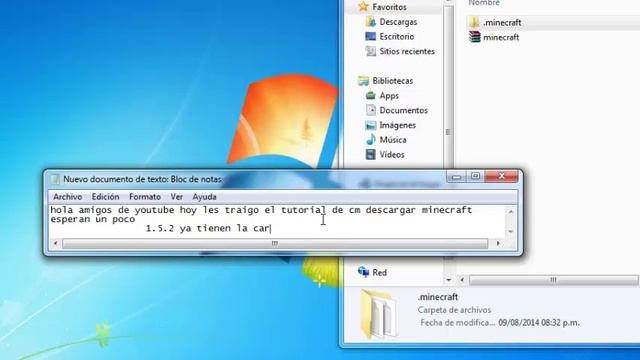The height and width of the screenshot is (360, 640).
Task: Click the Notepad horizontal scroll left arrow
Action: (x=56, y=243)
